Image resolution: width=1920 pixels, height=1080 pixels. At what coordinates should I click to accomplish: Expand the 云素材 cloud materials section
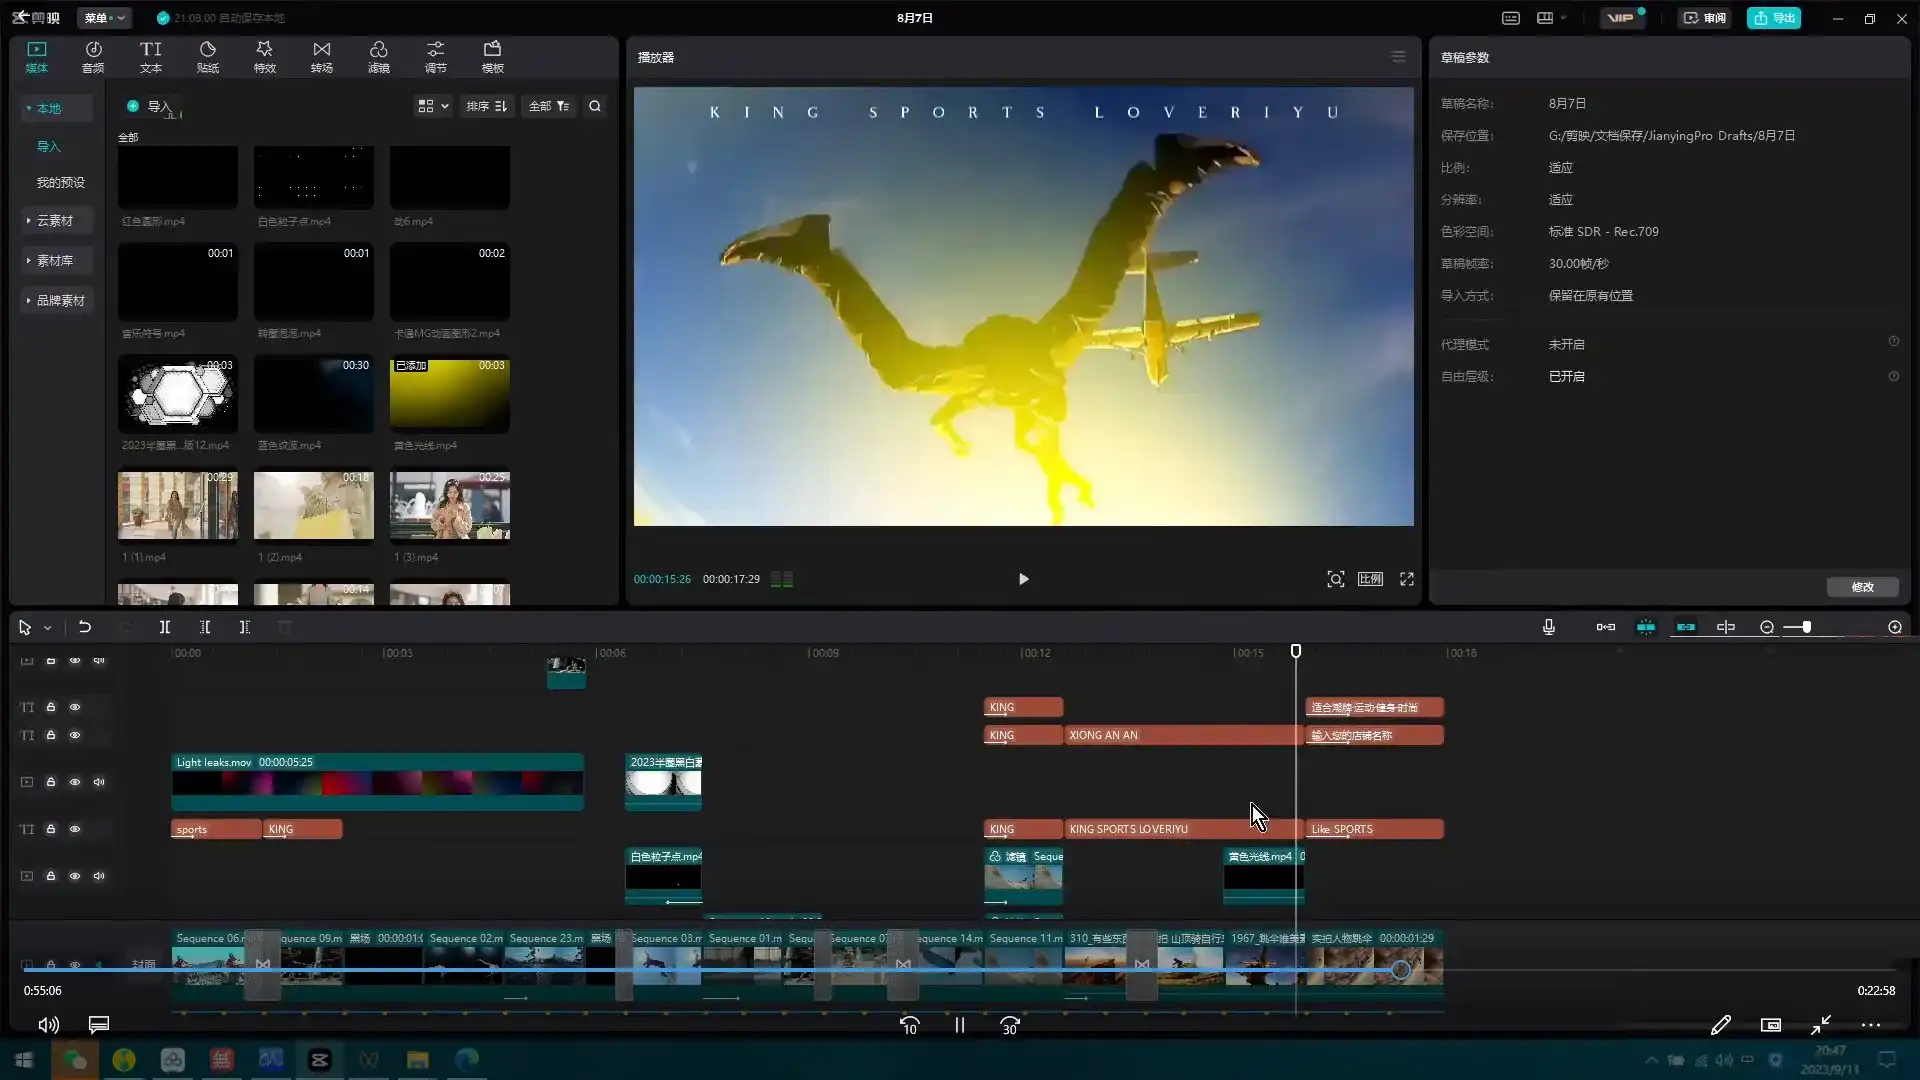pos(55,220)
